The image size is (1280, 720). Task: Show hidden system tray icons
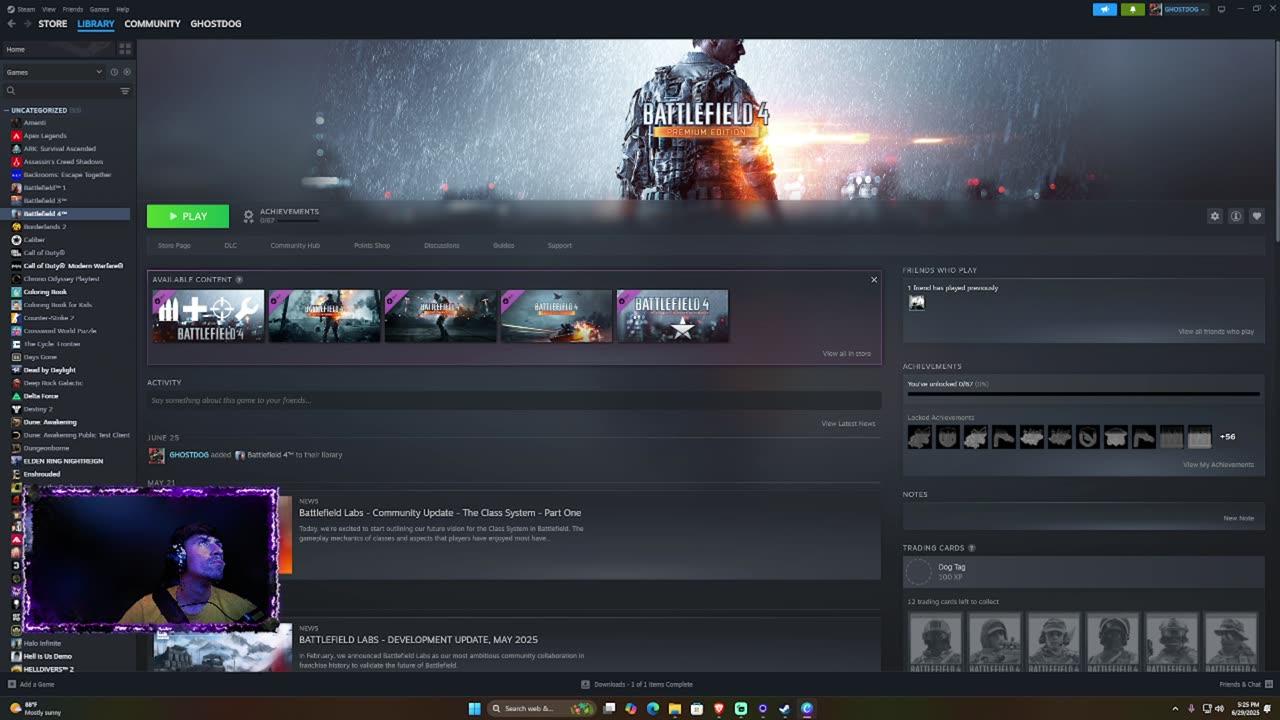click(1175, 709)
